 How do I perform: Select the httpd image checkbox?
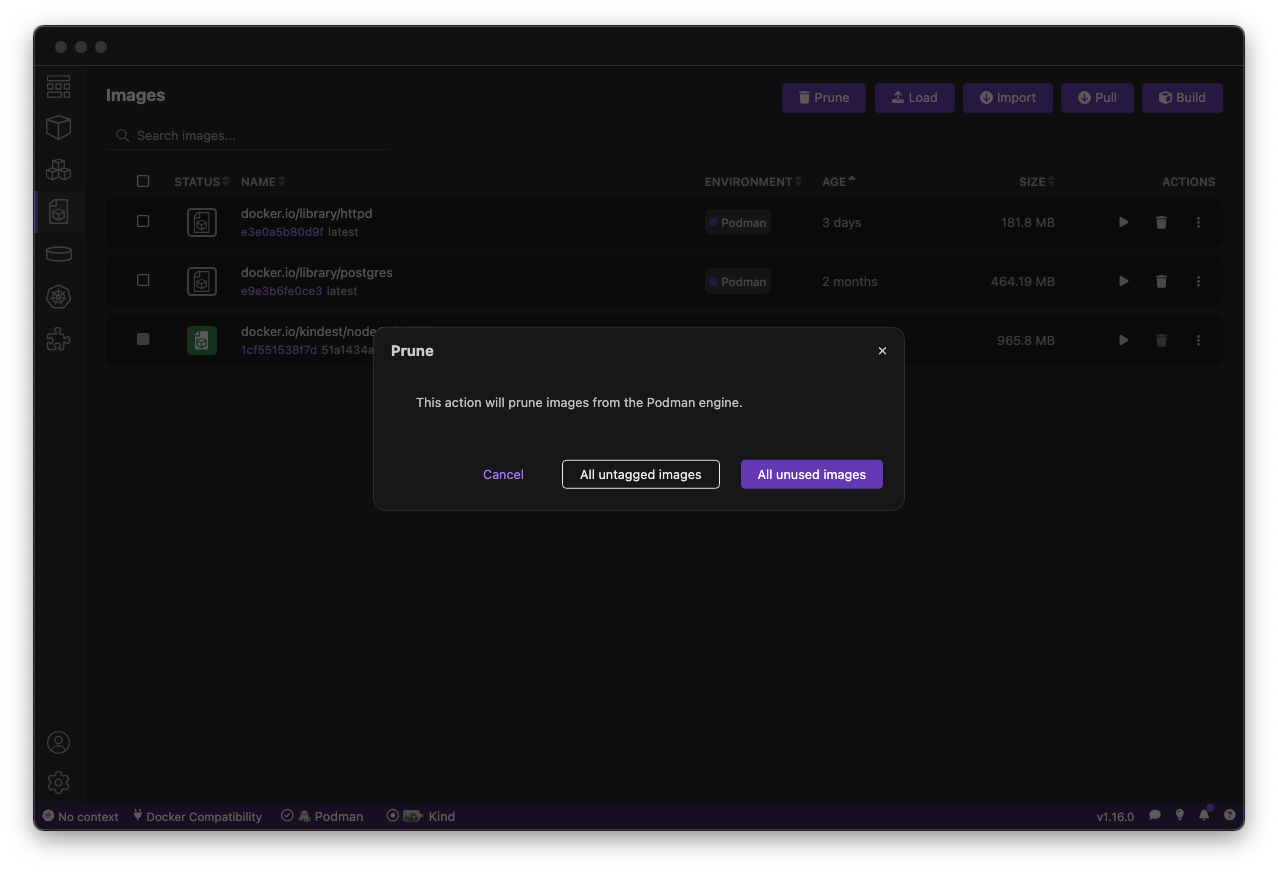[143, 221]
